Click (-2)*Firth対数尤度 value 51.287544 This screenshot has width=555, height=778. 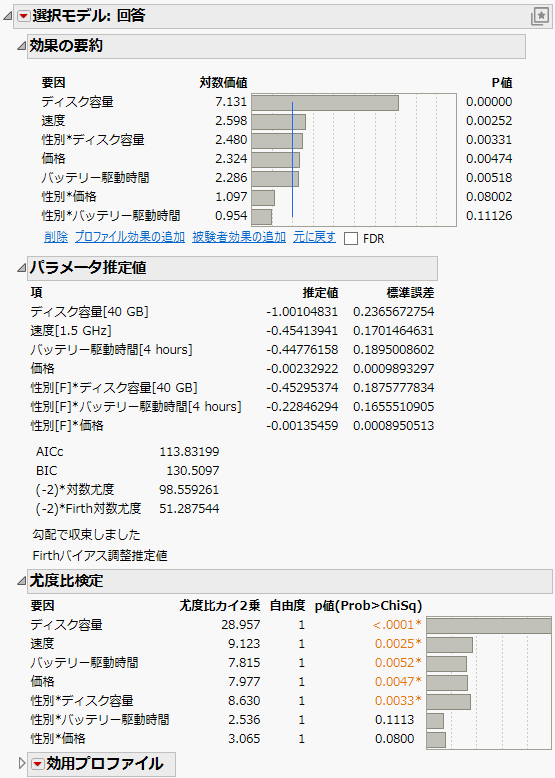click(189, 509)
